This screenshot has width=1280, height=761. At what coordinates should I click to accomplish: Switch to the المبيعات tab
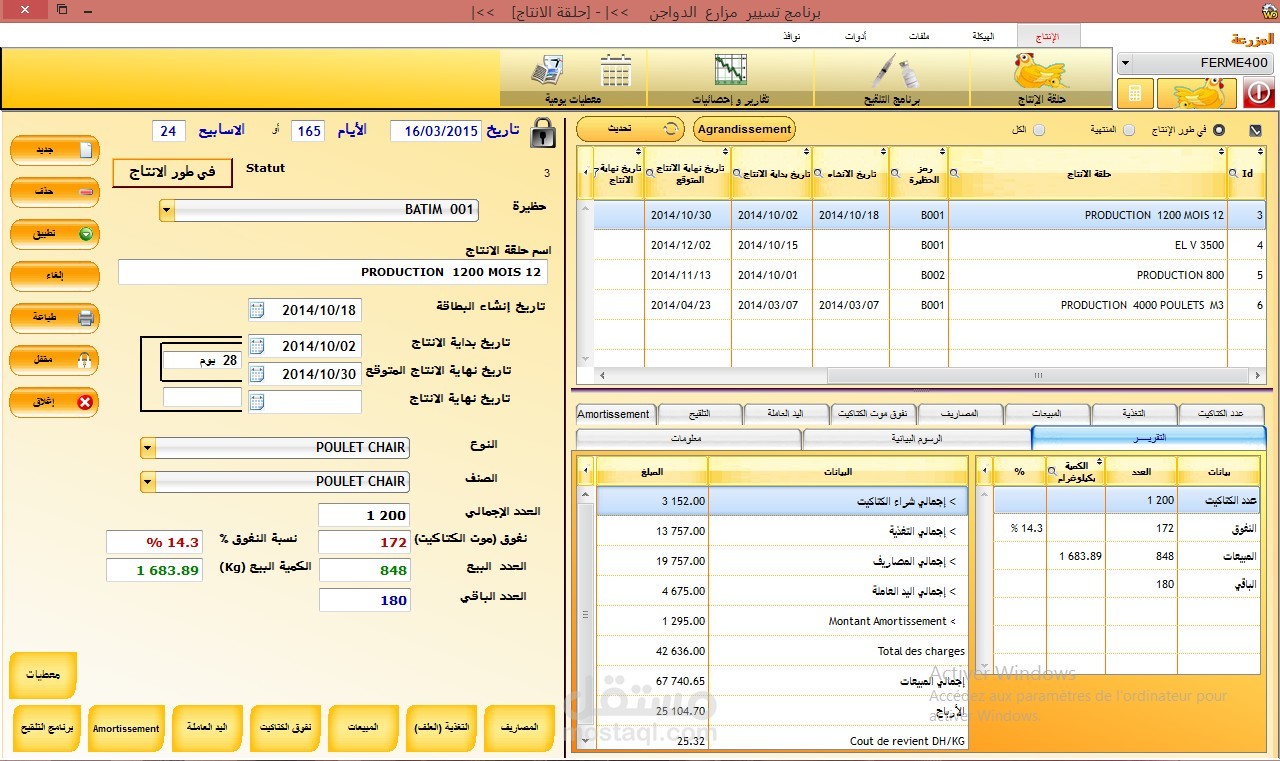click(1047, 414)
